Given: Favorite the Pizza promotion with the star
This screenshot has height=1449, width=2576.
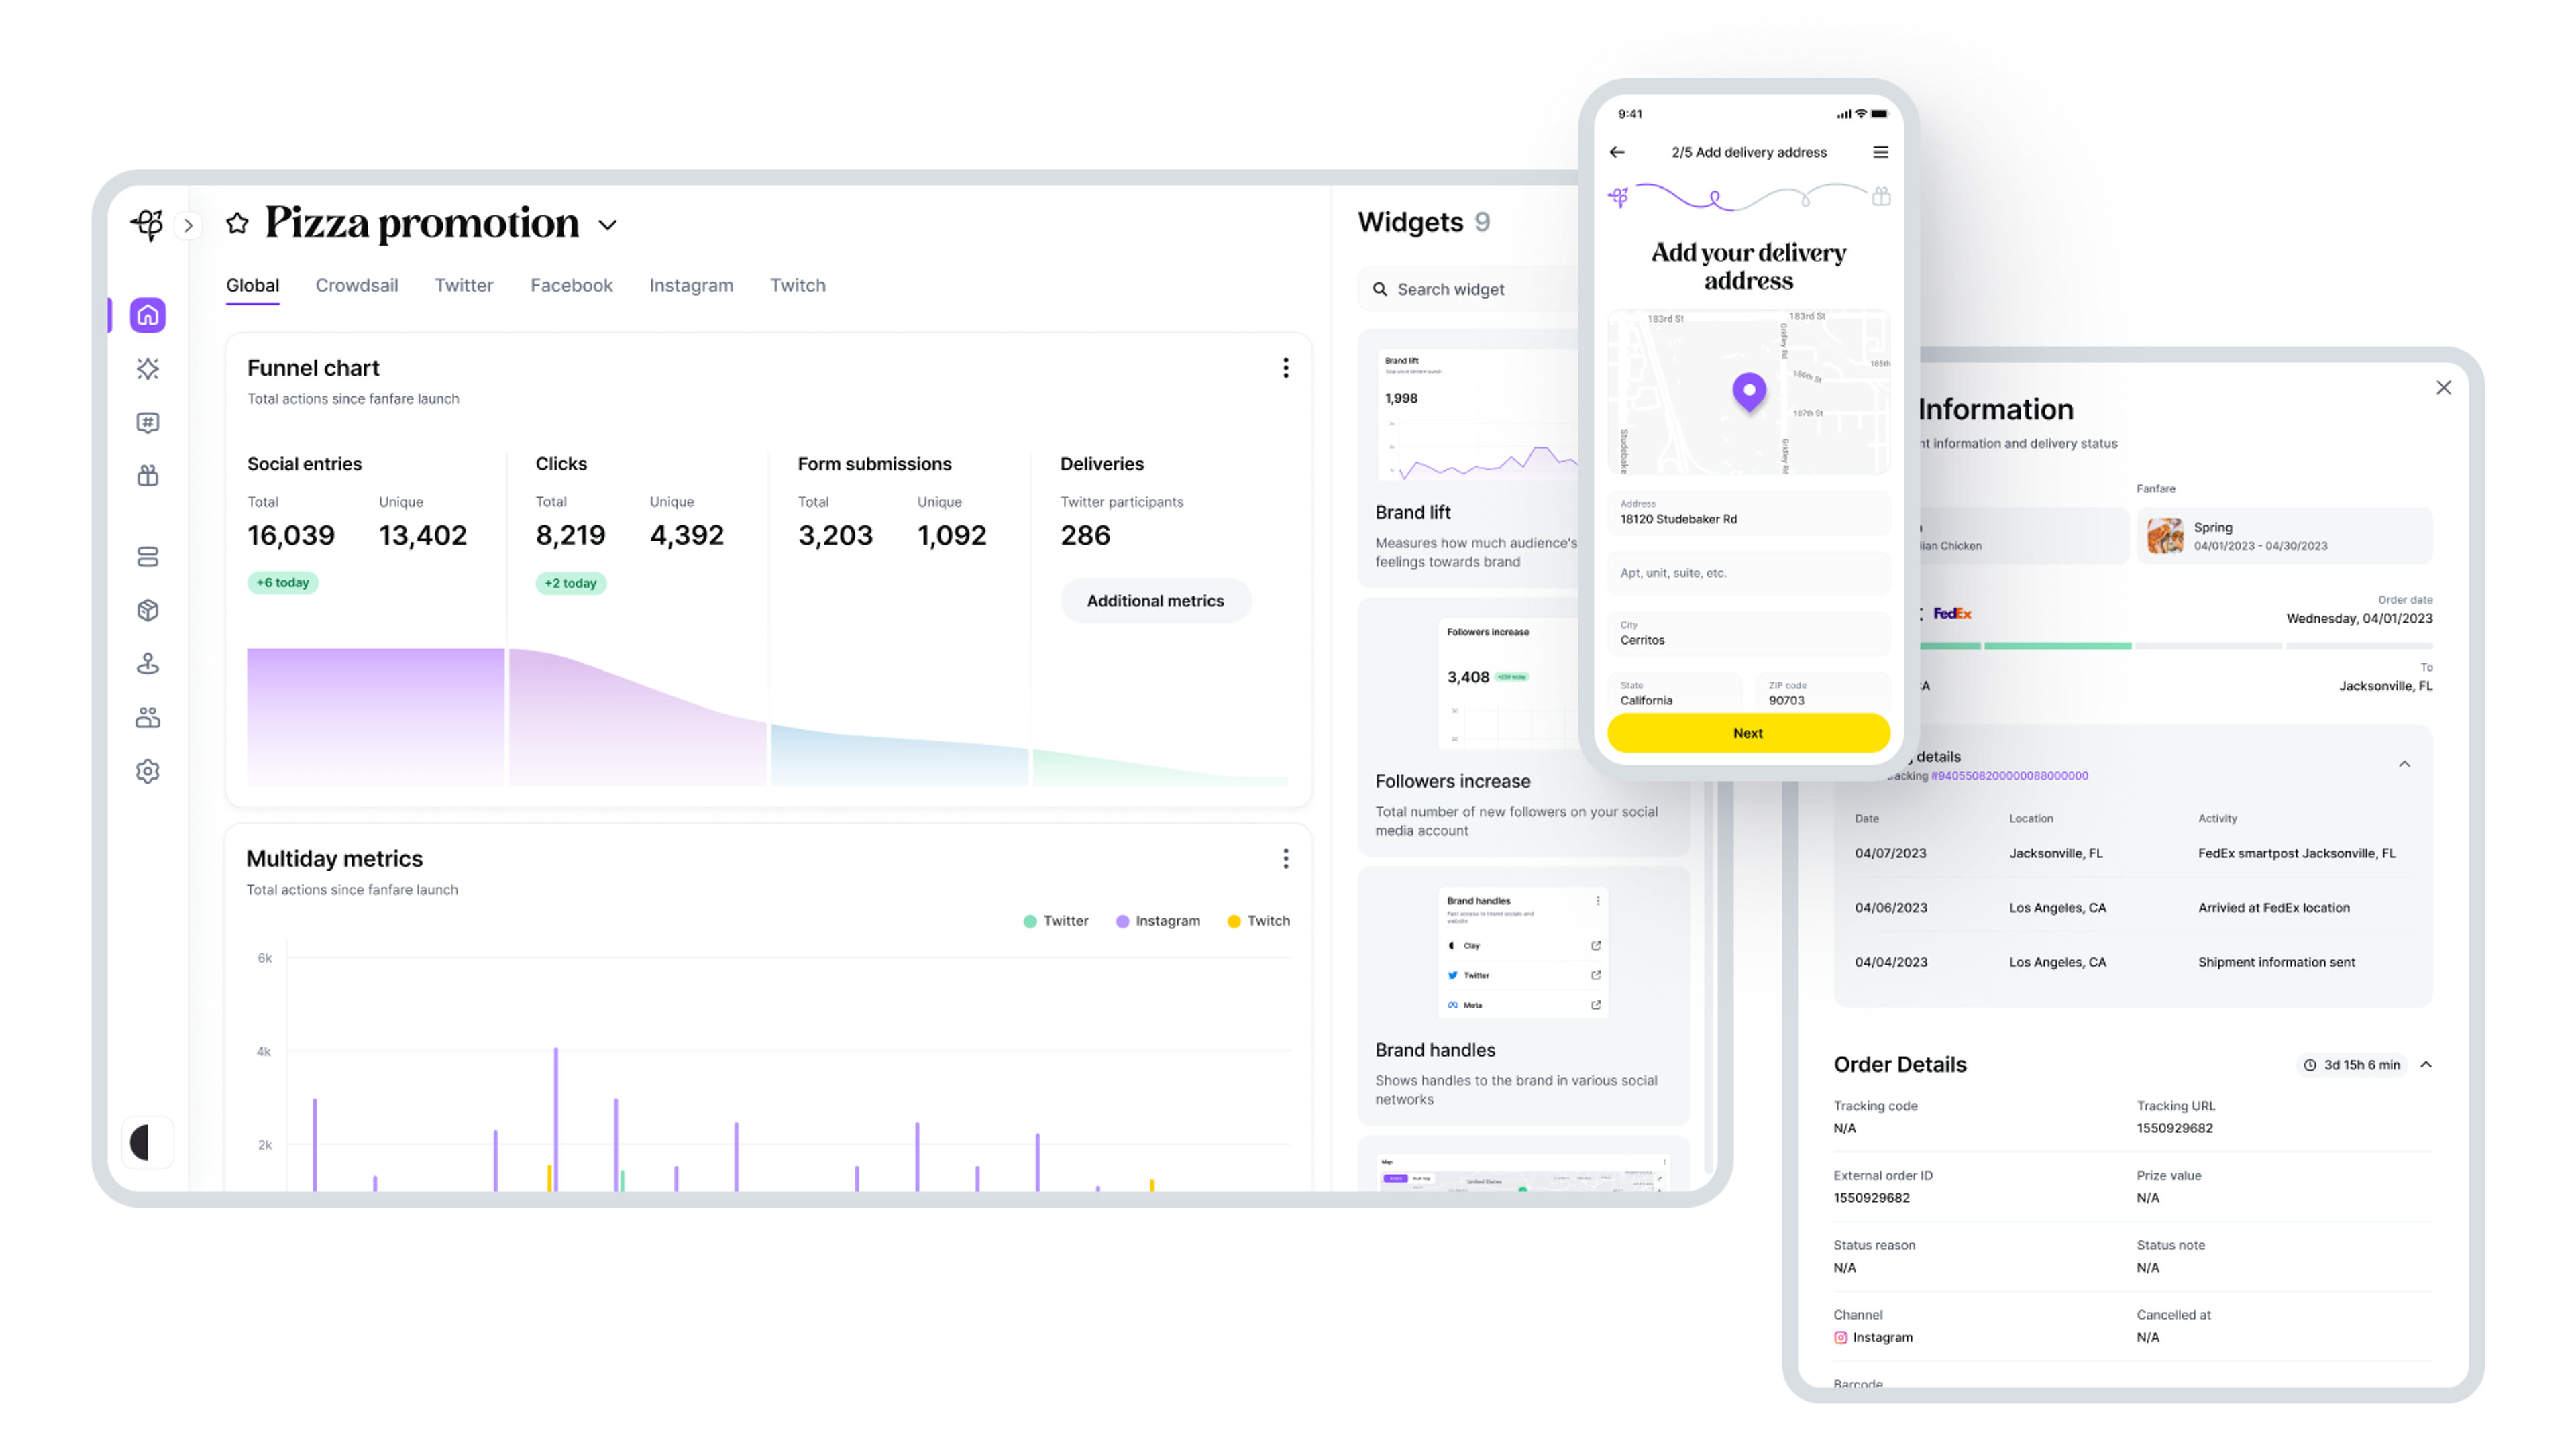Looking at the screenshot, I should (x=237, y=223).
